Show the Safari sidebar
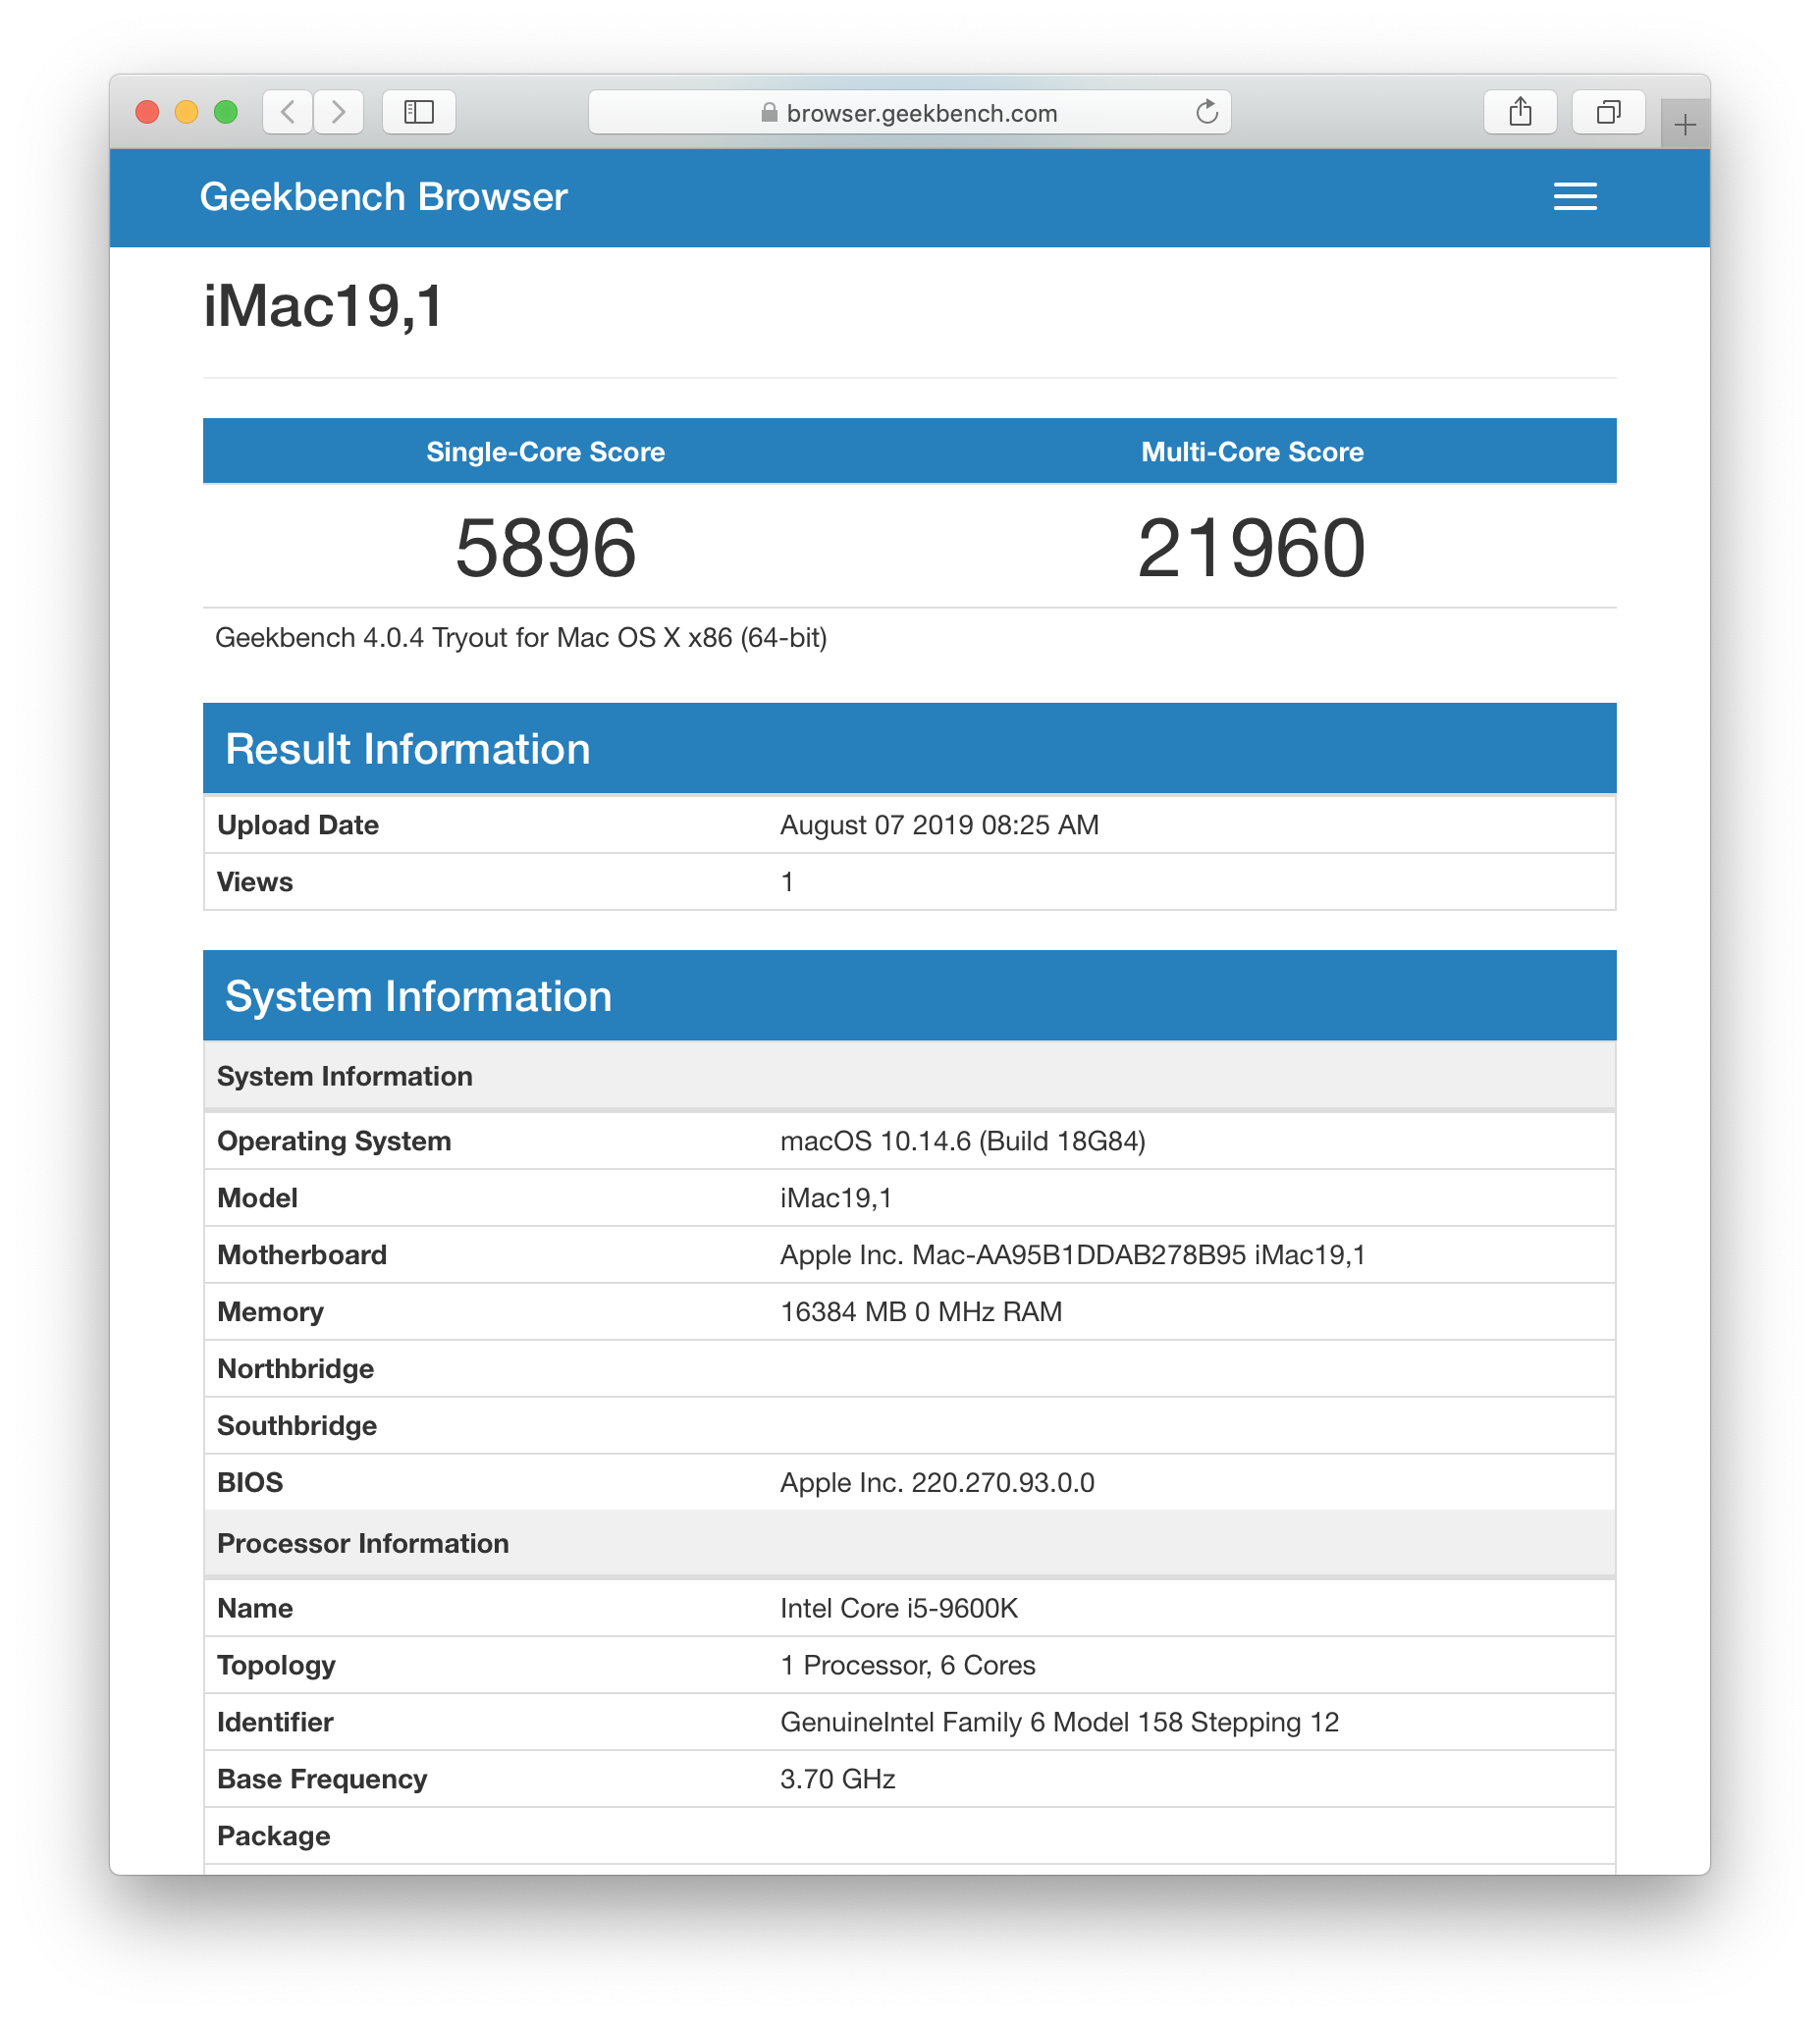The width and height of the screenshot is (1820, 2020). [419, 112]
